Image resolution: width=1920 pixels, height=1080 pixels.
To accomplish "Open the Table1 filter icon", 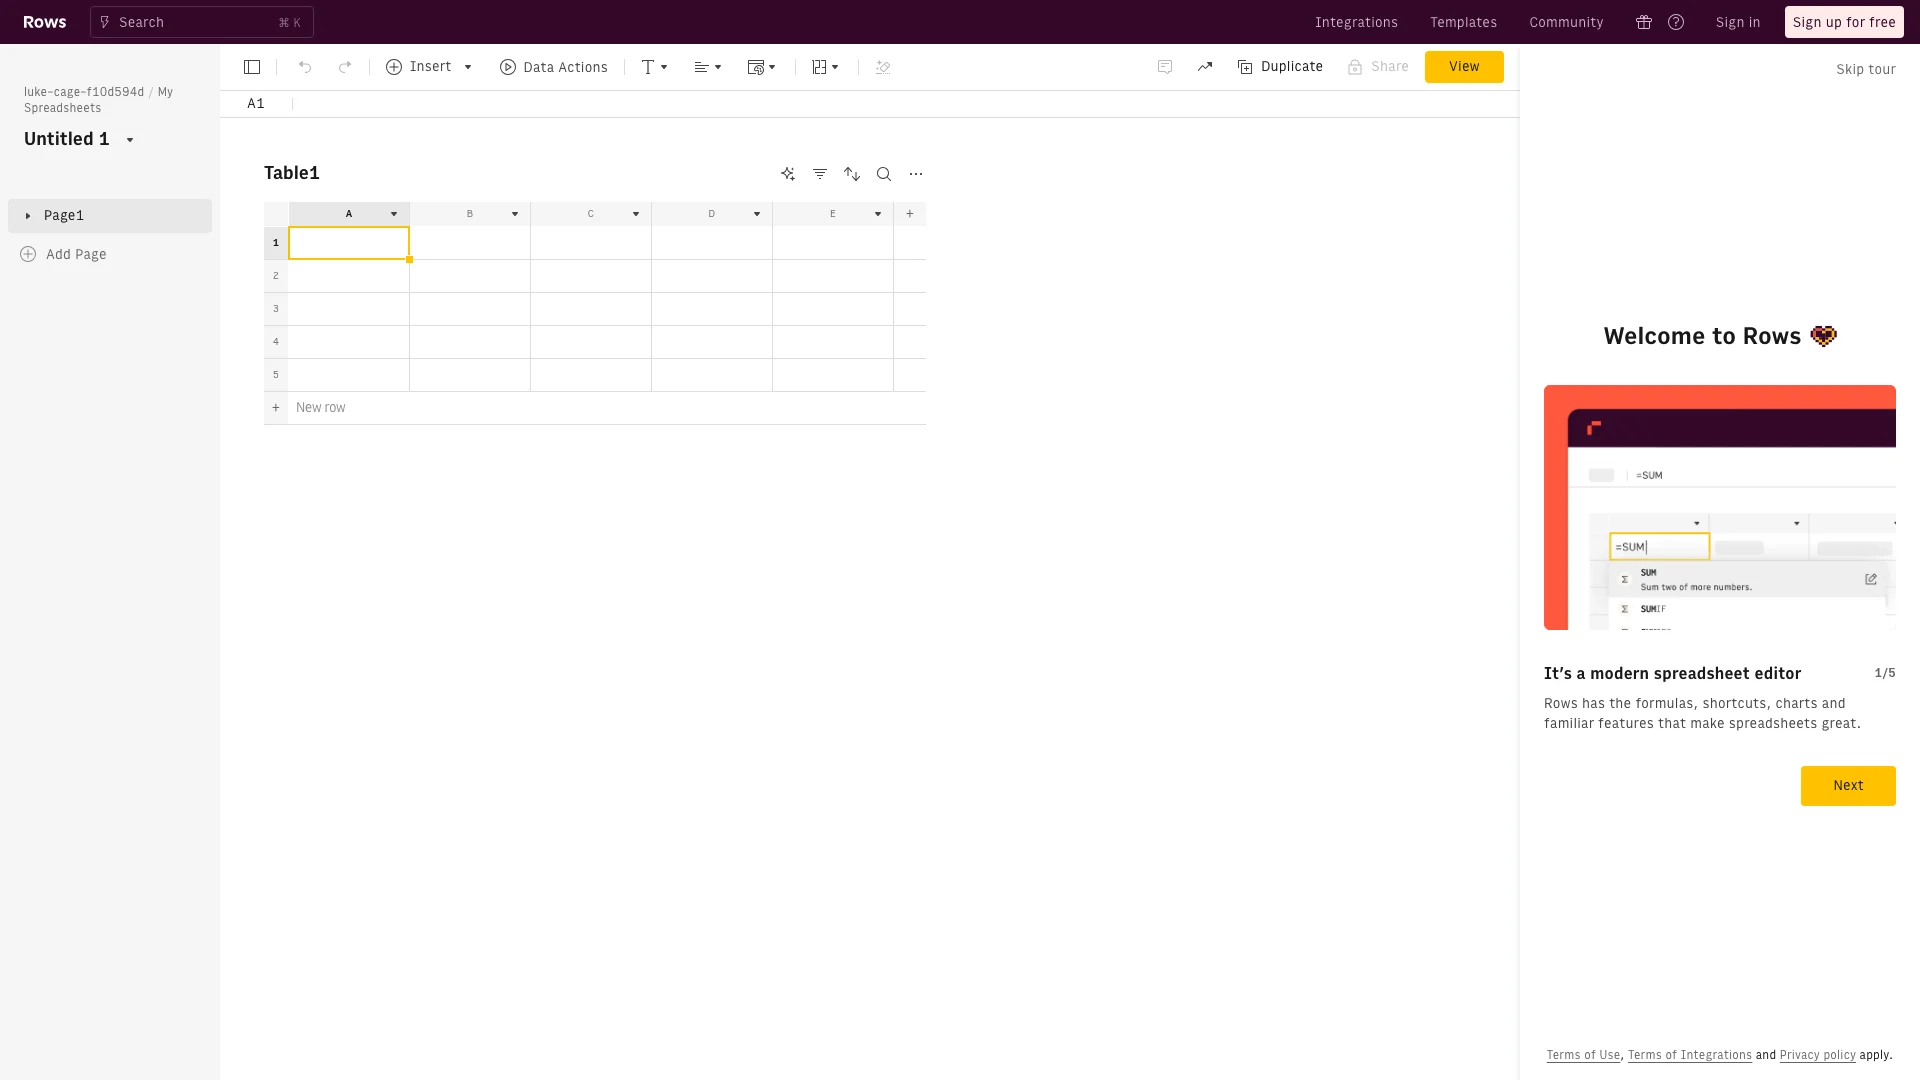I will (820, 174).
